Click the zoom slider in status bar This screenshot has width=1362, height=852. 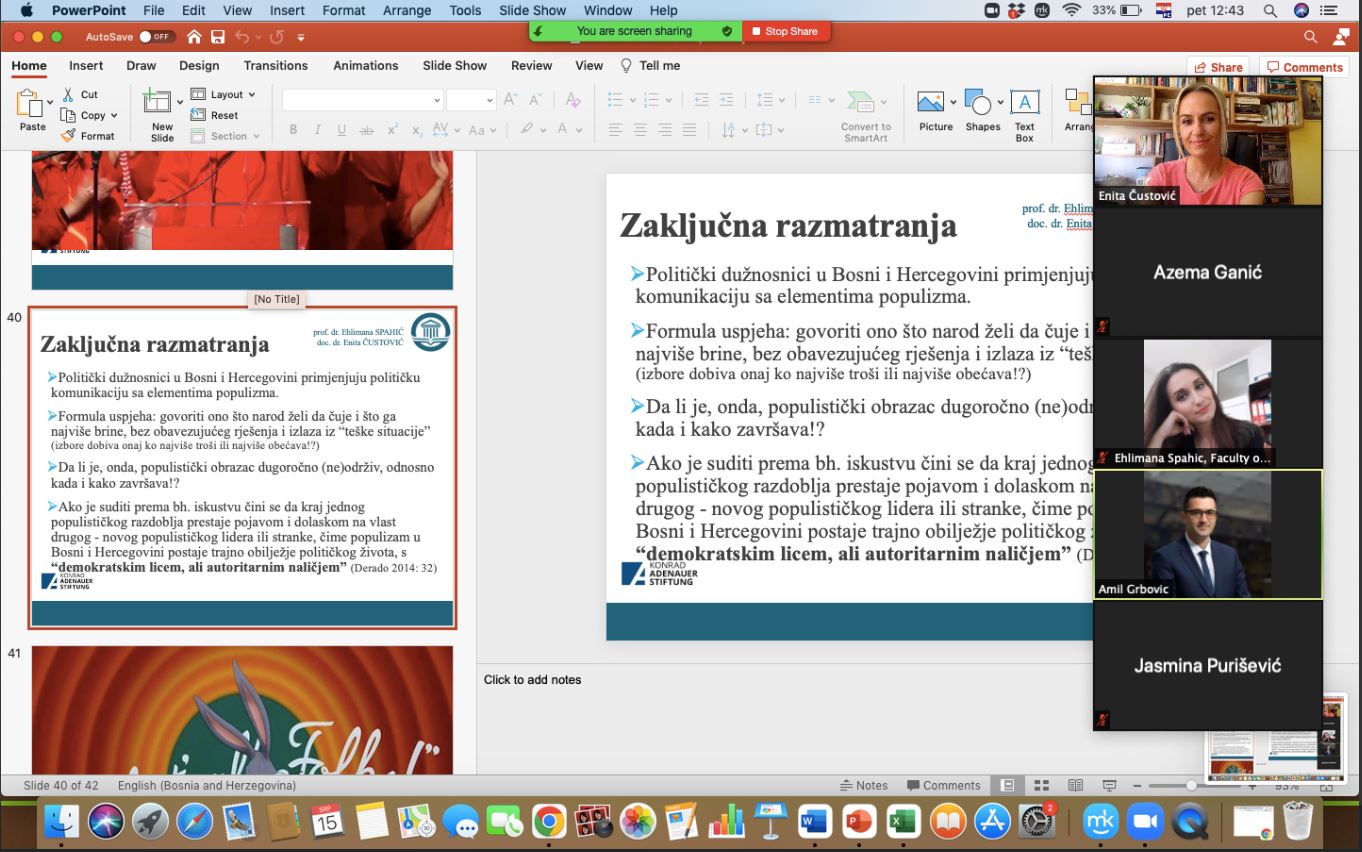point(1191,786)
